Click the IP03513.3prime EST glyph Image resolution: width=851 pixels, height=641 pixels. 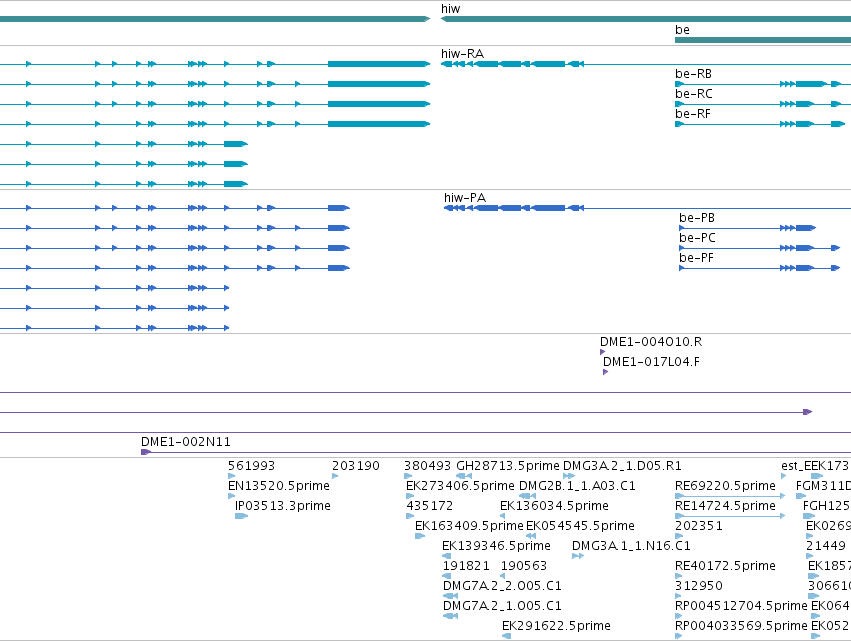click(x=241, y=516)
